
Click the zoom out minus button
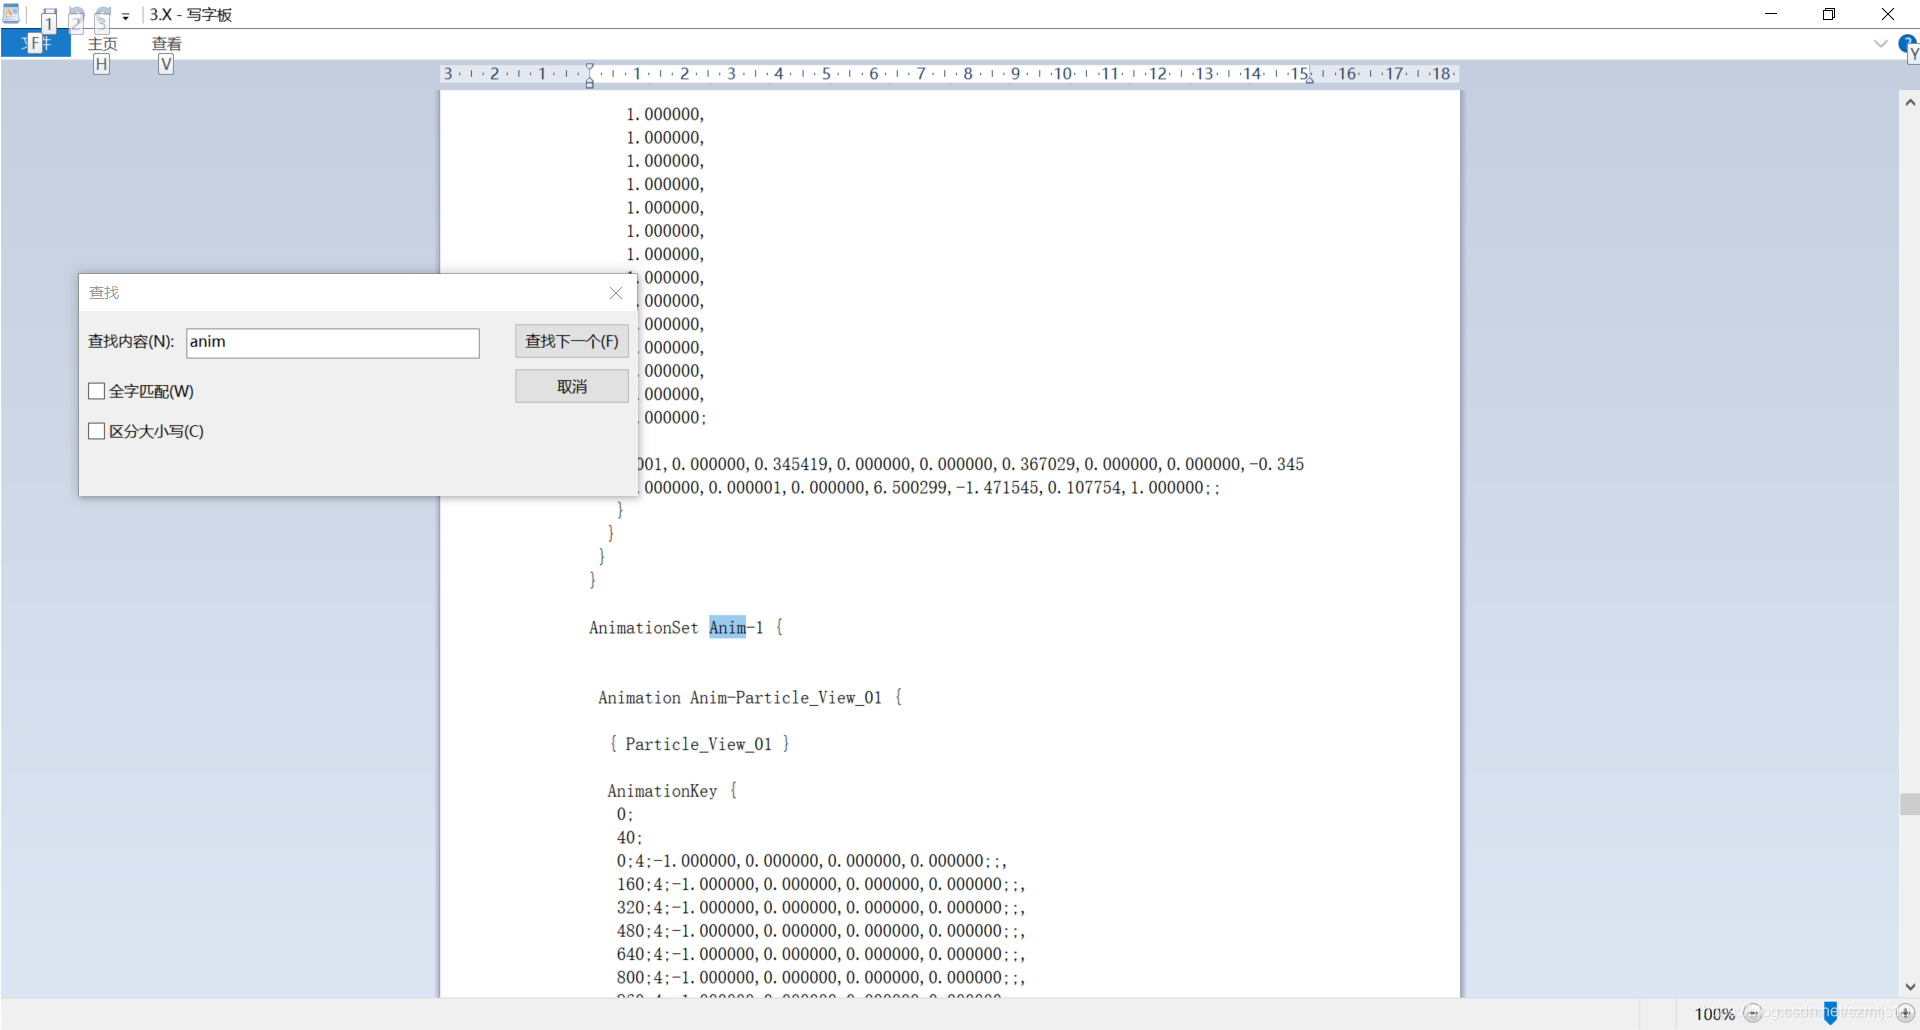pos(1752,1013)
